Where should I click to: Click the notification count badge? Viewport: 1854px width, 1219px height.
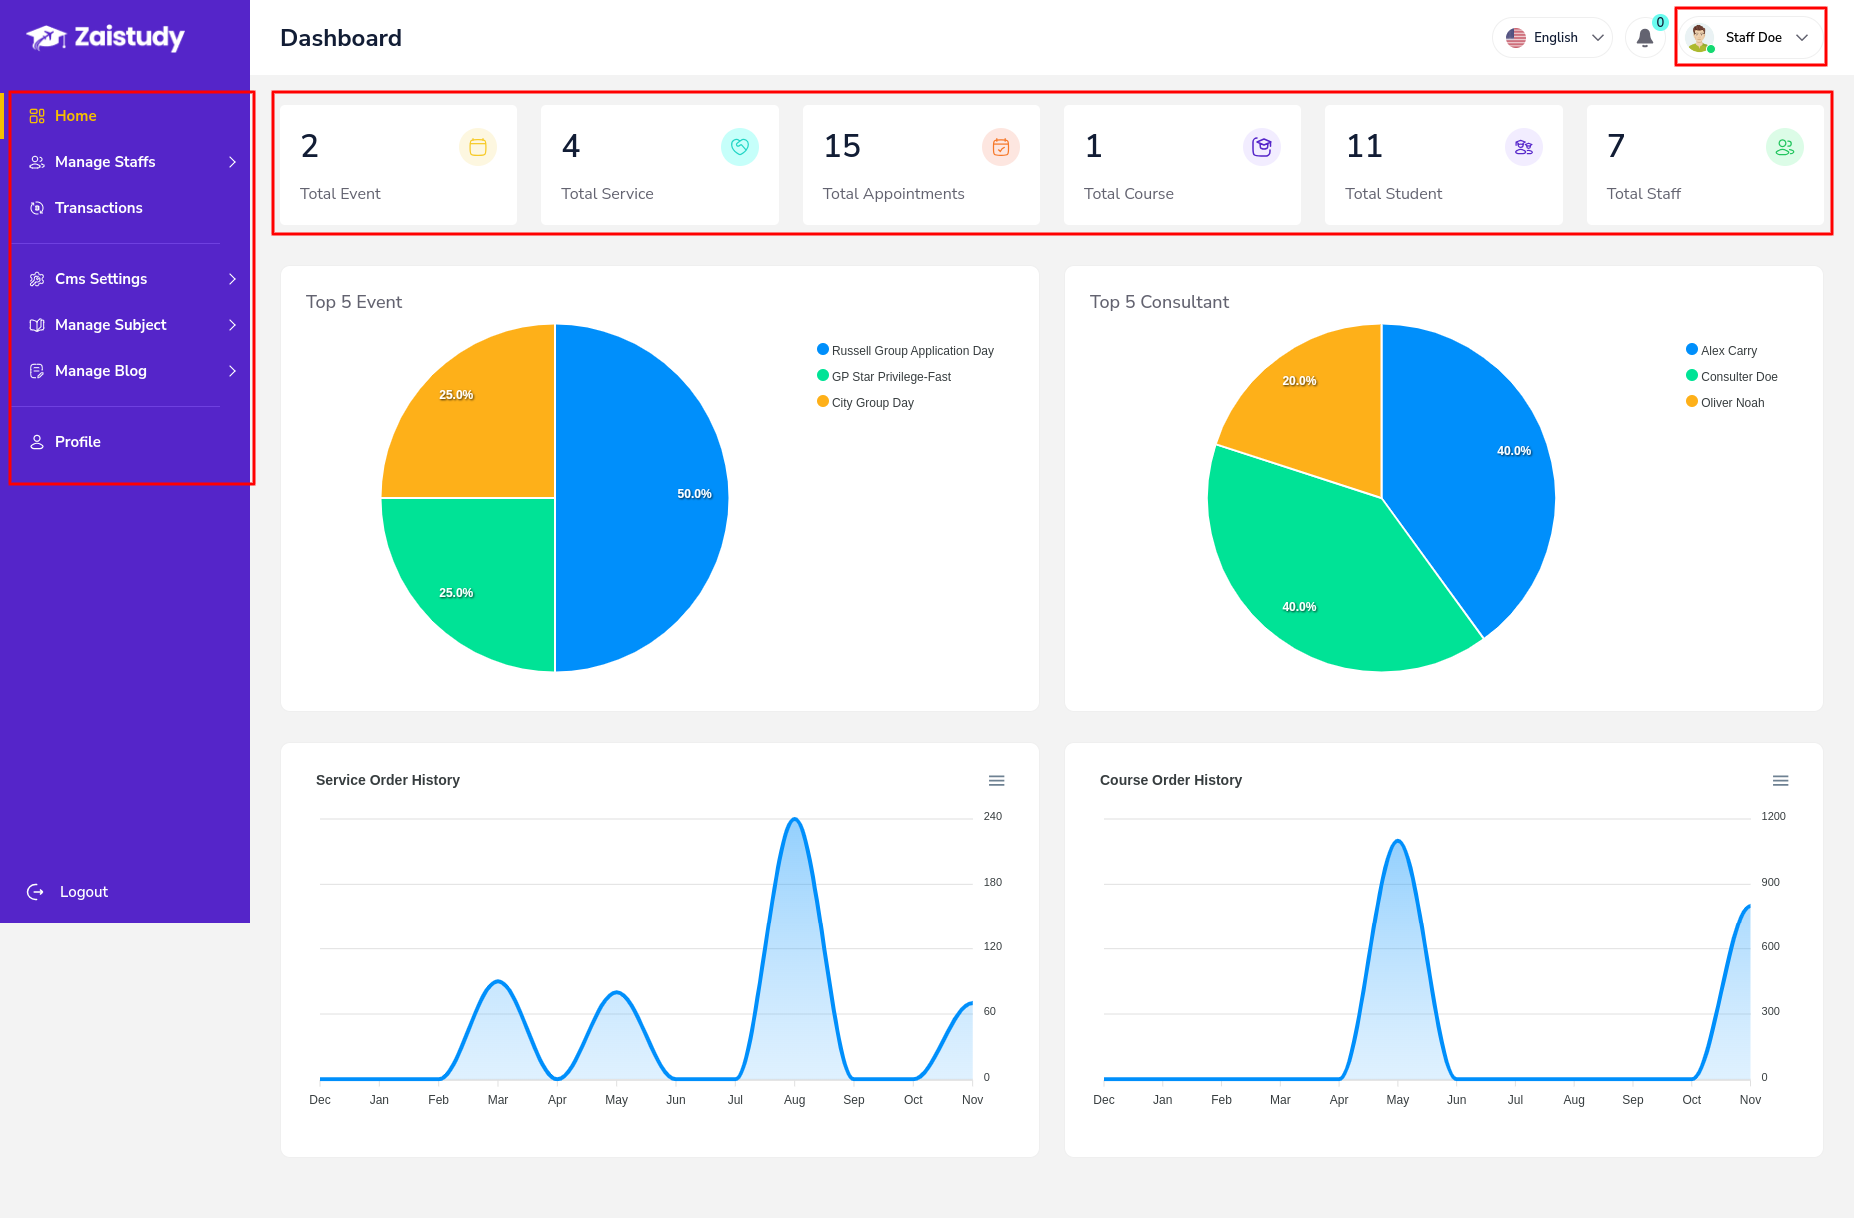pyautogui.click(x=1660, y=23)
